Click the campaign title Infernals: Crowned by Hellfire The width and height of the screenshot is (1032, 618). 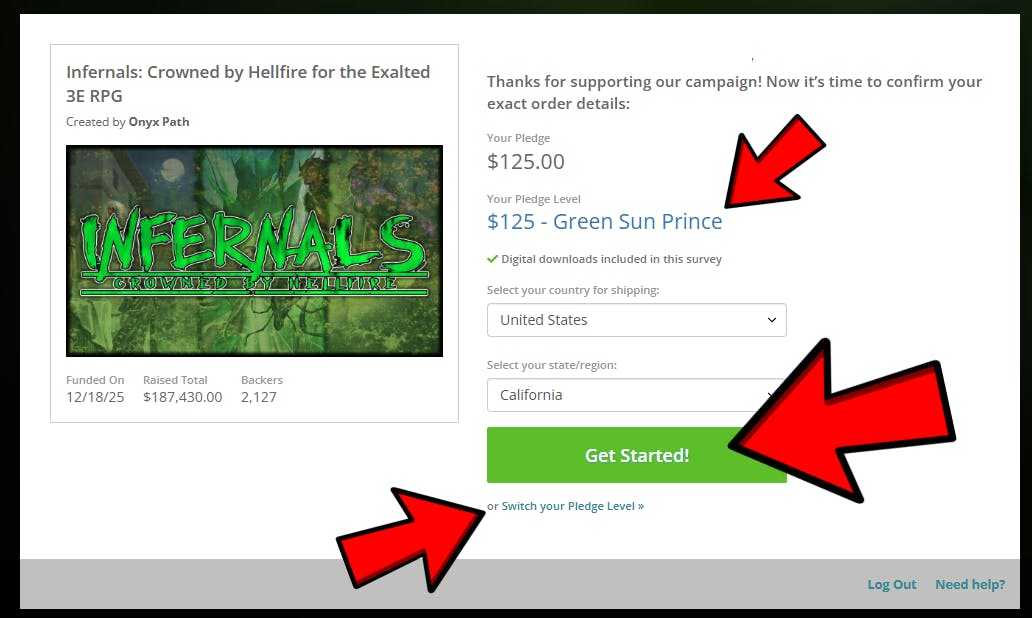coord(248,84)
